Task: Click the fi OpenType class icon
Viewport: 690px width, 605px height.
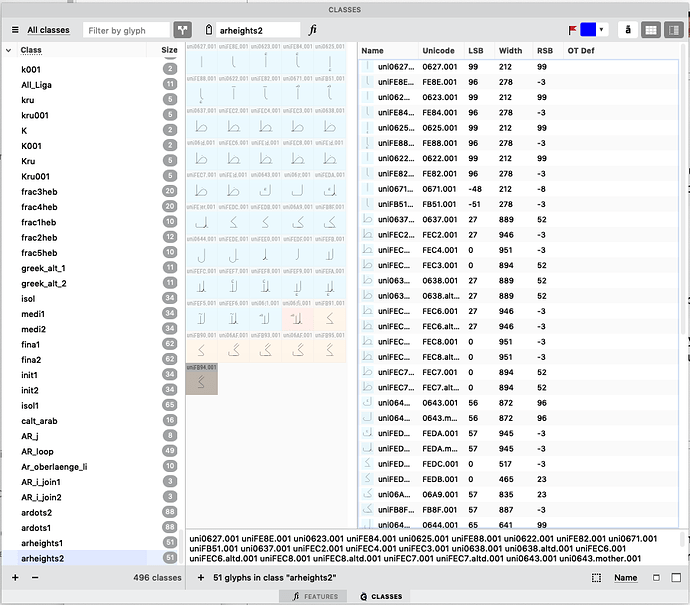Action: pos(312,30)
